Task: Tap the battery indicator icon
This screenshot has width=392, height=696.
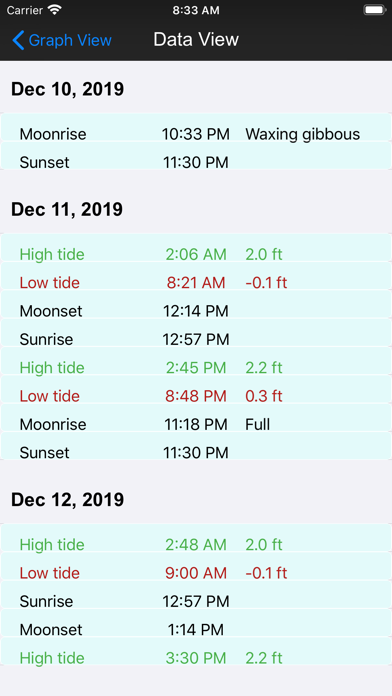Action: [374, 10]
